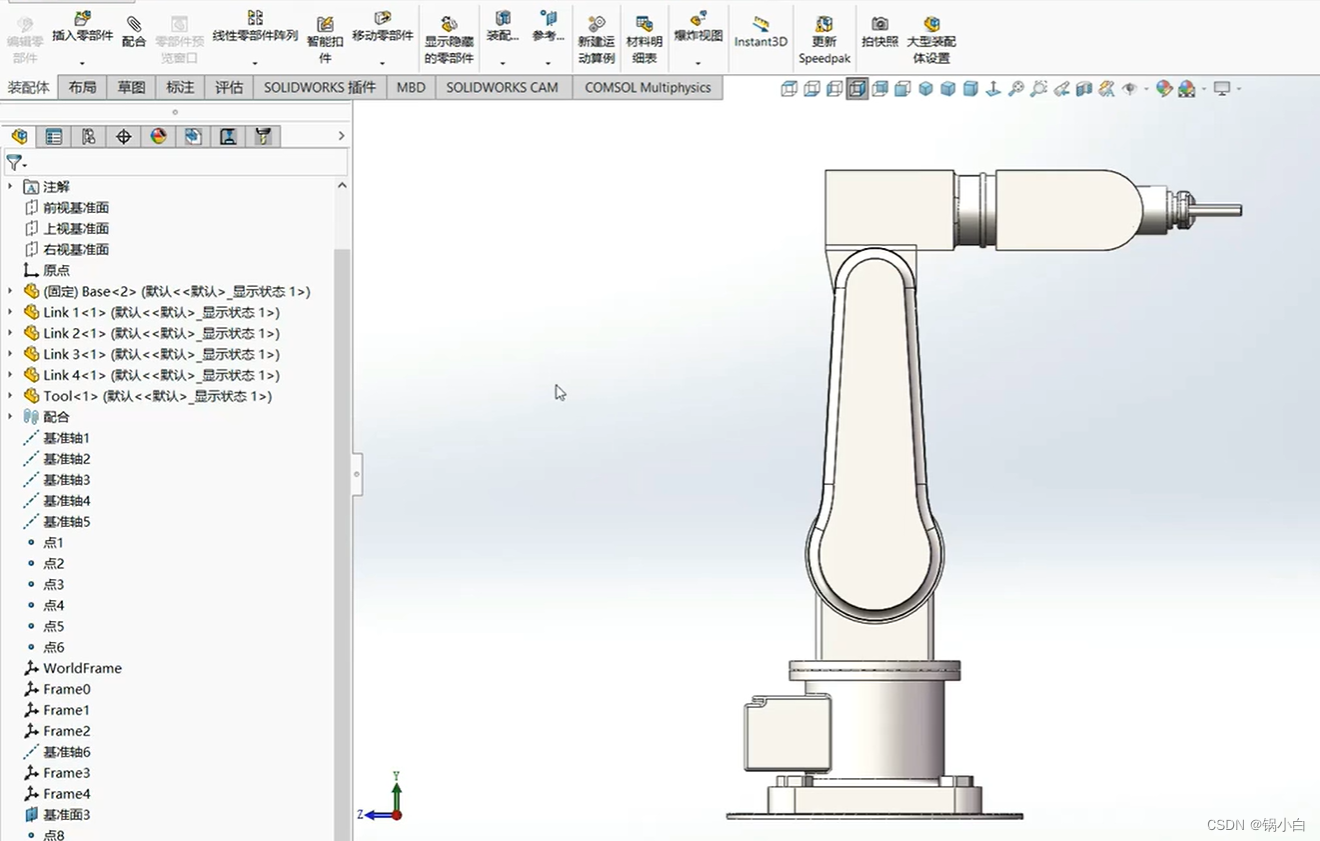
Task: Open the ConfigurationManager tab icon
Action: click(89, 137)
